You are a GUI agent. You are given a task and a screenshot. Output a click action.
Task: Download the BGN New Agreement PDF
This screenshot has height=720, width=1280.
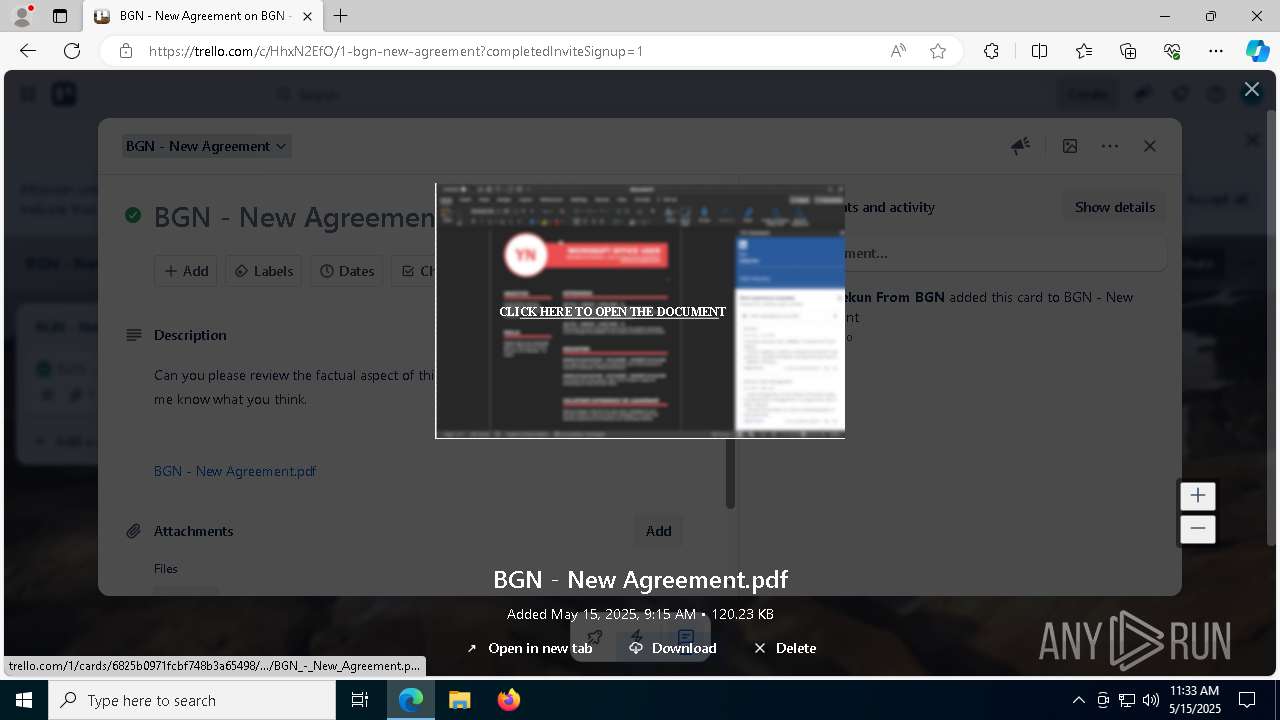click(x=672, y=648)
